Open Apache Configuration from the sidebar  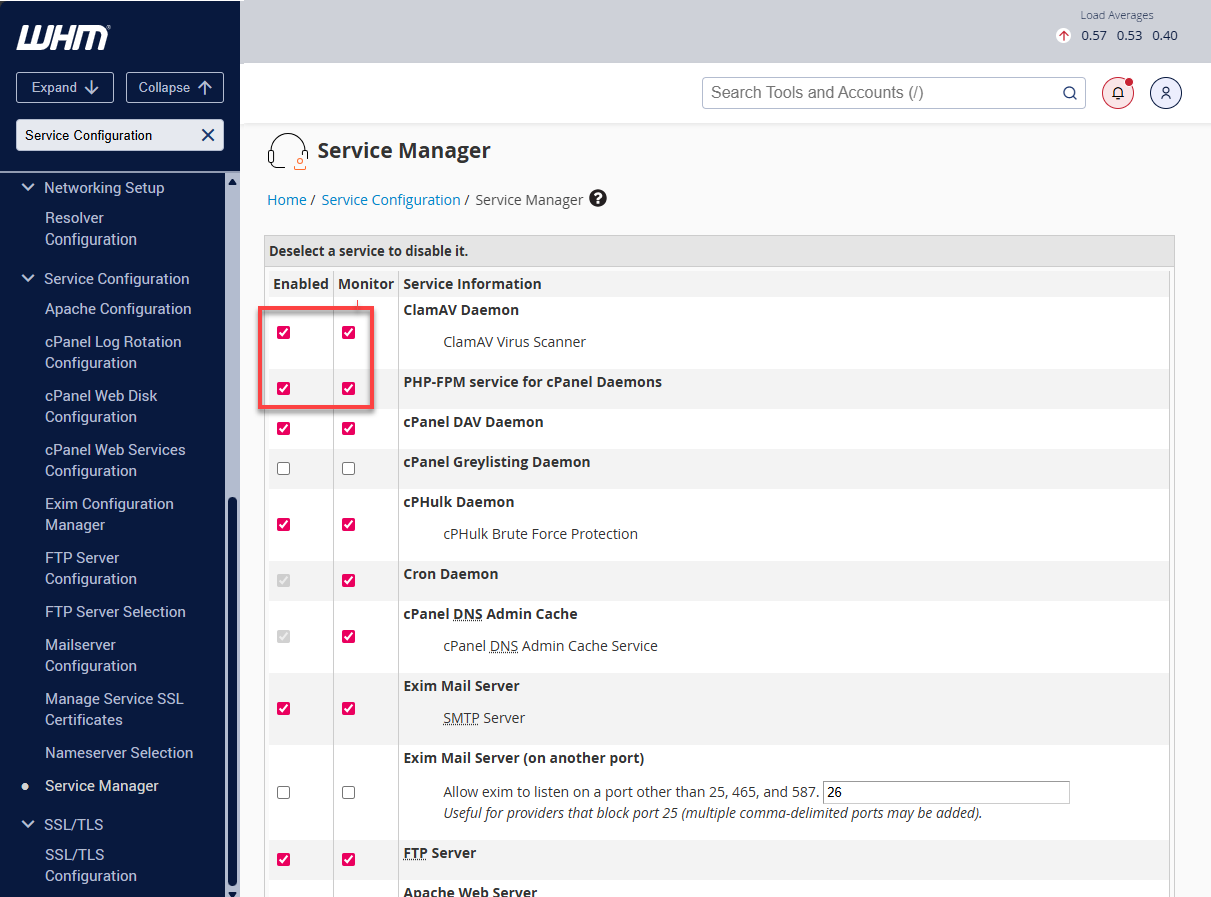click(x=118, y=309)
